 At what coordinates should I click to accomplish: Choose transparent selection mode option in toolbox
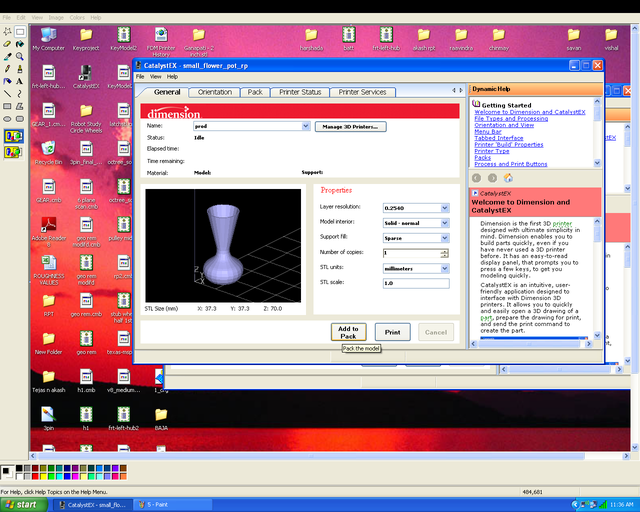click(x=13, y=152)
